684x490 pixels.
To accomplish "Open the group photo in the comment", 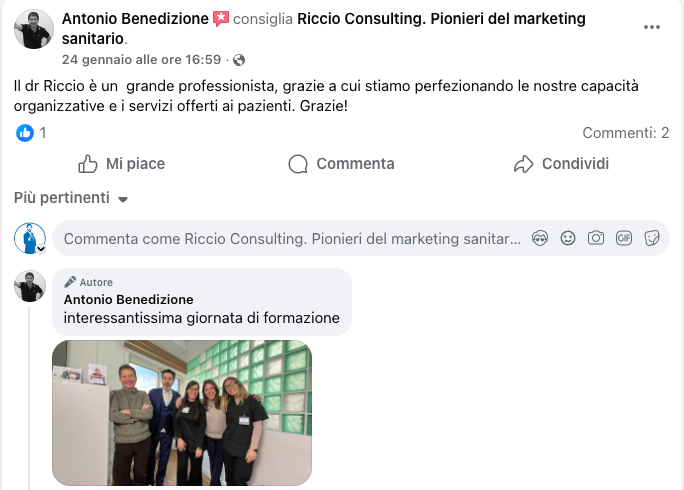I will coord(182,412).
